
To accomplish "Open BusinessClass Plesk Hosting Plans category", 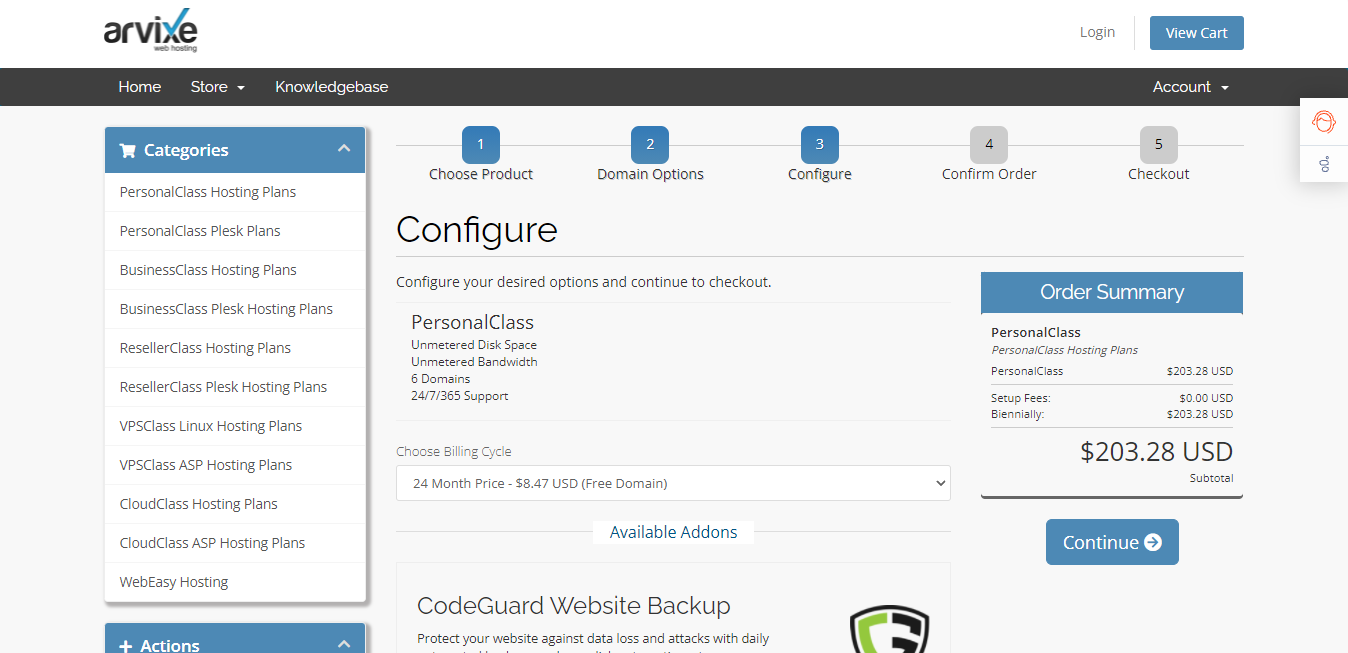I will pyautogui.click(x=235, y=309).
